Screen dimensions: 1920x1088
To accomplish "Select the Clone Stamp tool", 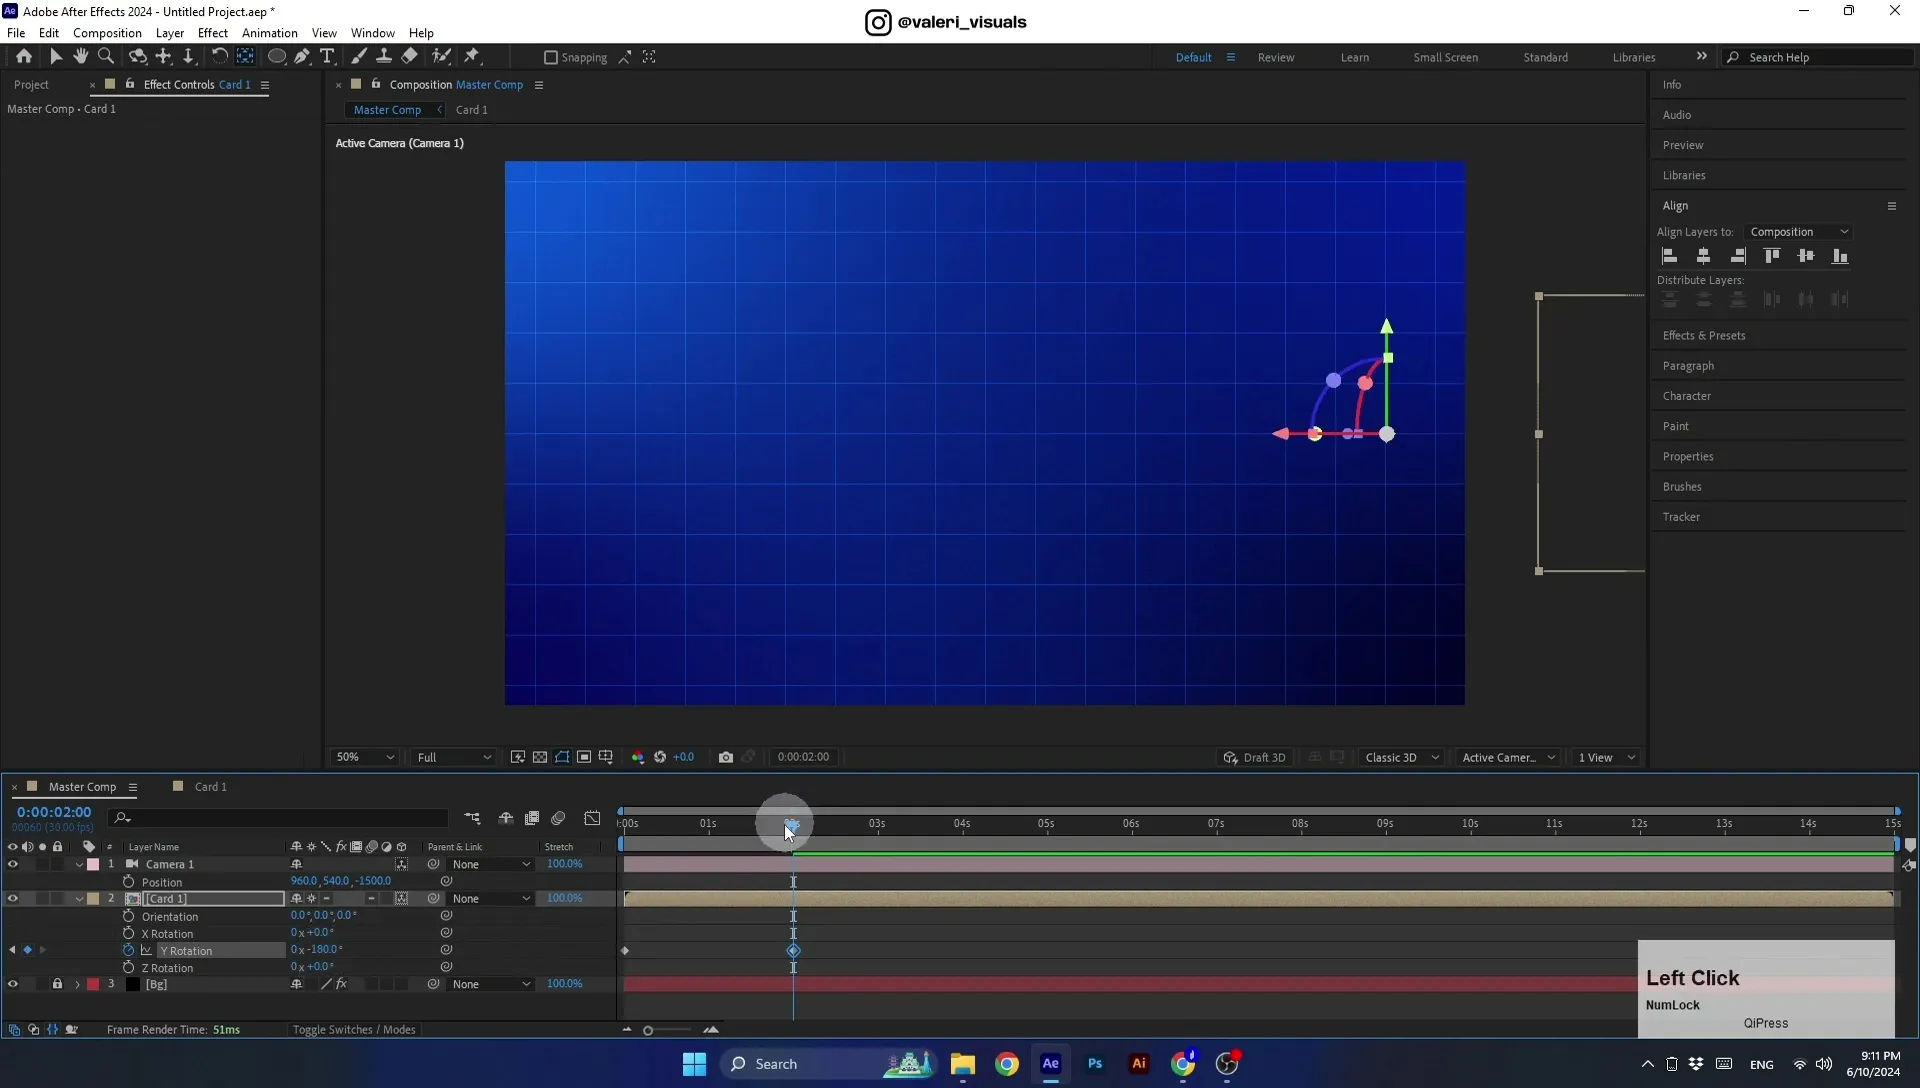I will coord(383,57).
